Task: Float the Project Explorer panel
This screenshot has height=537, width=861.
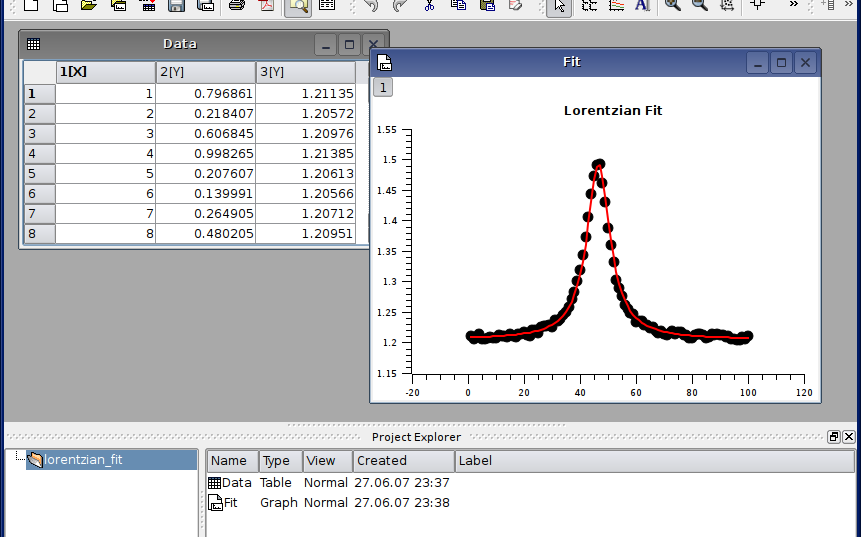Action: pos(834,437)
